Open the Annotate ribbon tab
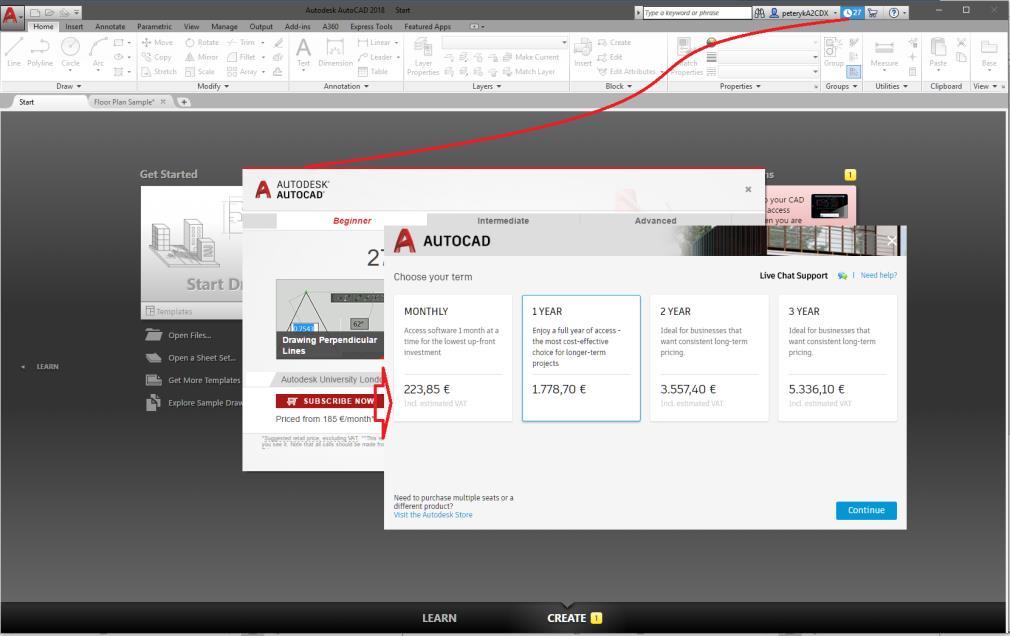Image resolution: width=1010 pixels, height=636 pixels. point(110,26)
